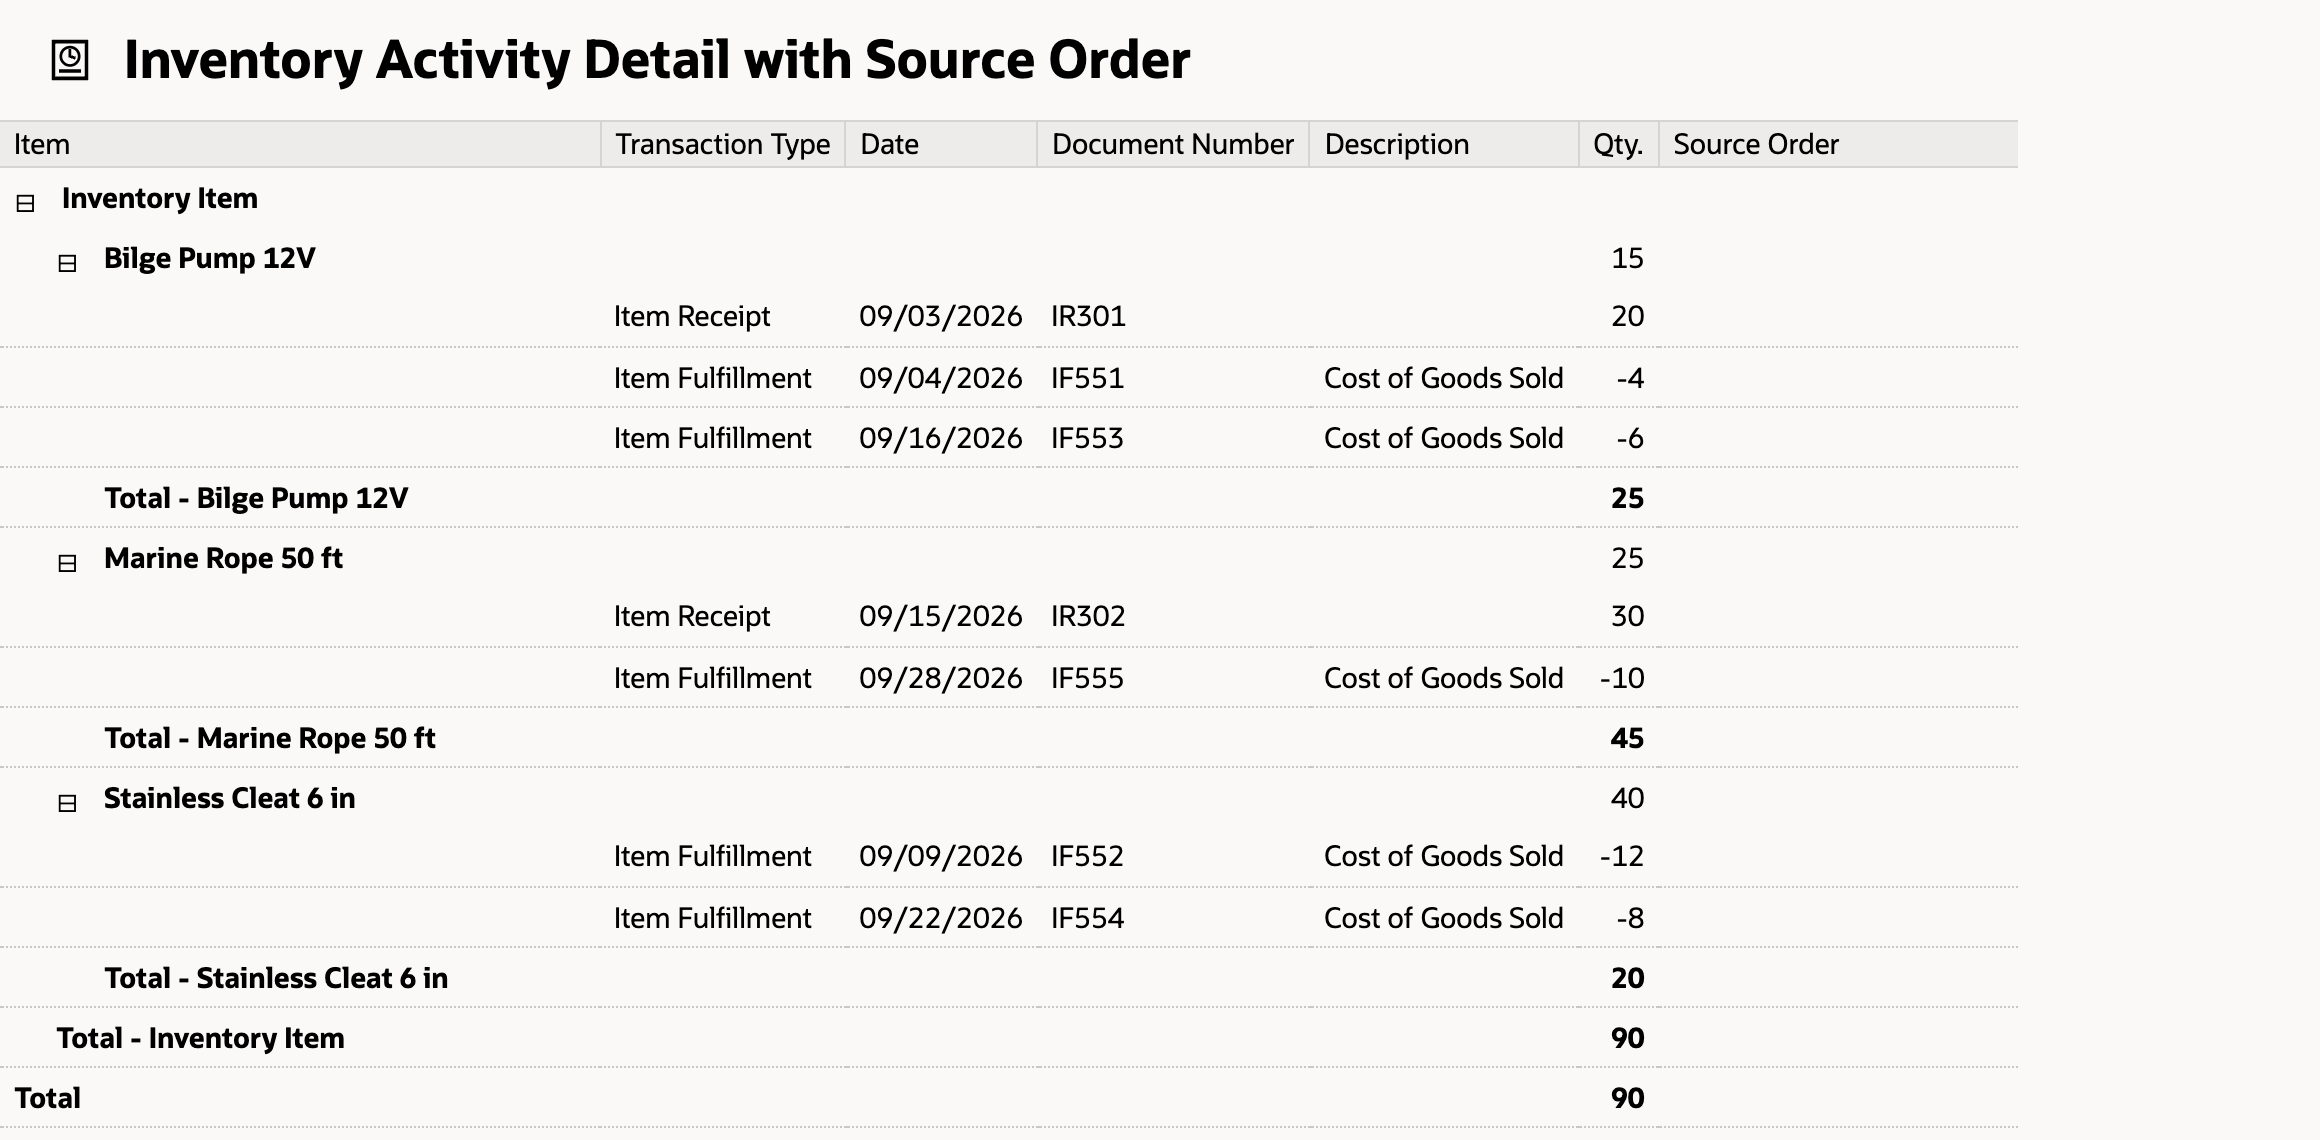Open document IF554
The height and width of the screenshot is (1140, 2320).
[1087, 918]
